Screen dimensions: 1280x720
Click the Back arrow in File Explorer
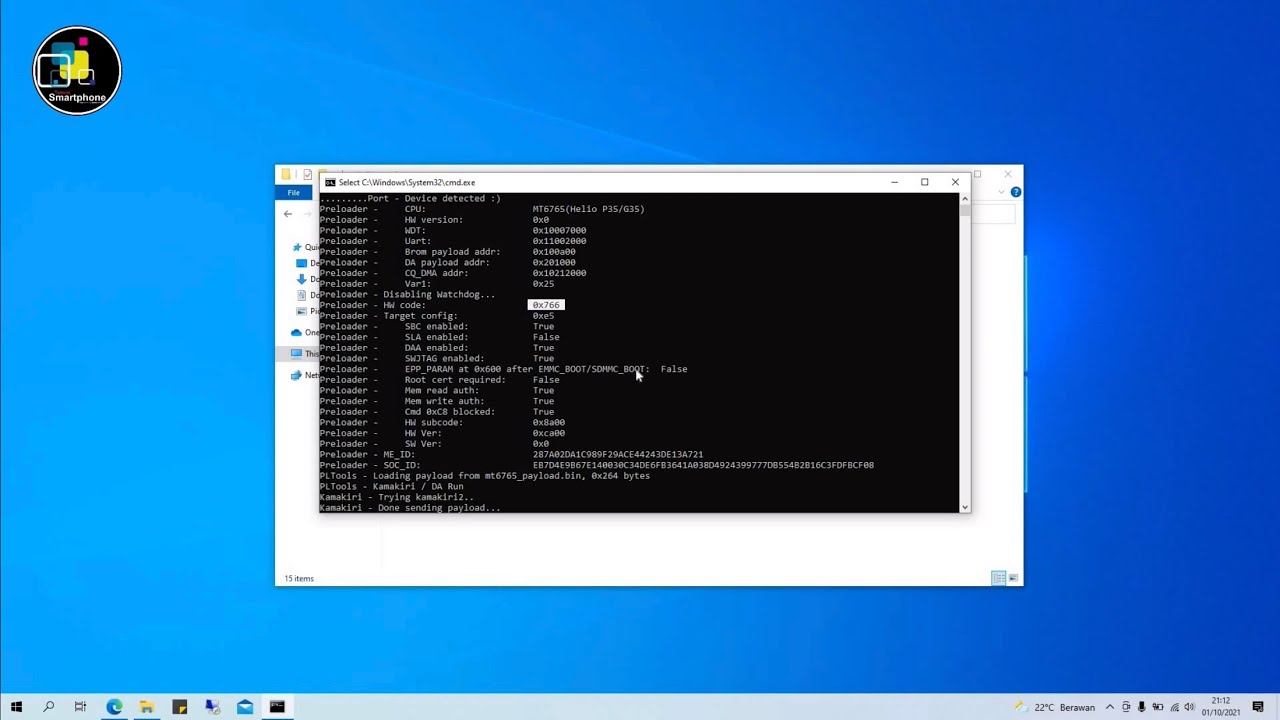click(x=288, y=214)
